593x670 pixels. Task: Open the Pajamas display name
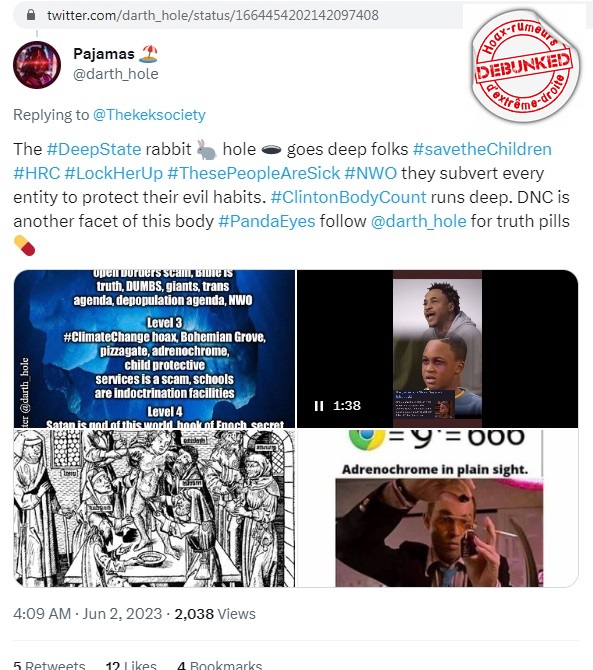pyautogui.click(x=104, y=54)
